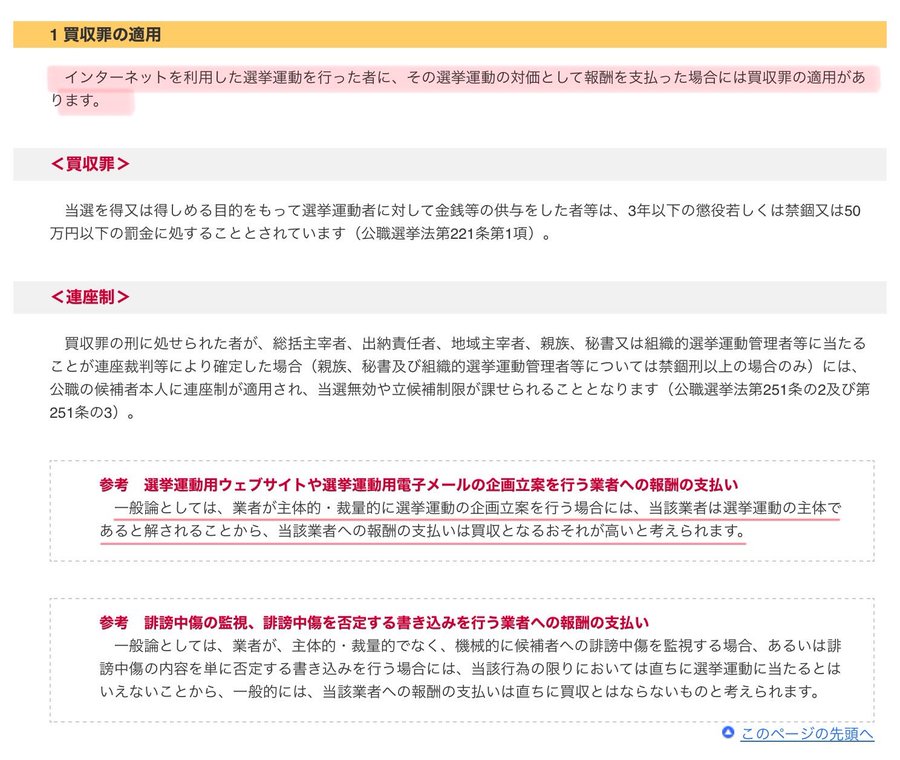Click the '＜連座制＞' subheading

(x=90, y=297)
